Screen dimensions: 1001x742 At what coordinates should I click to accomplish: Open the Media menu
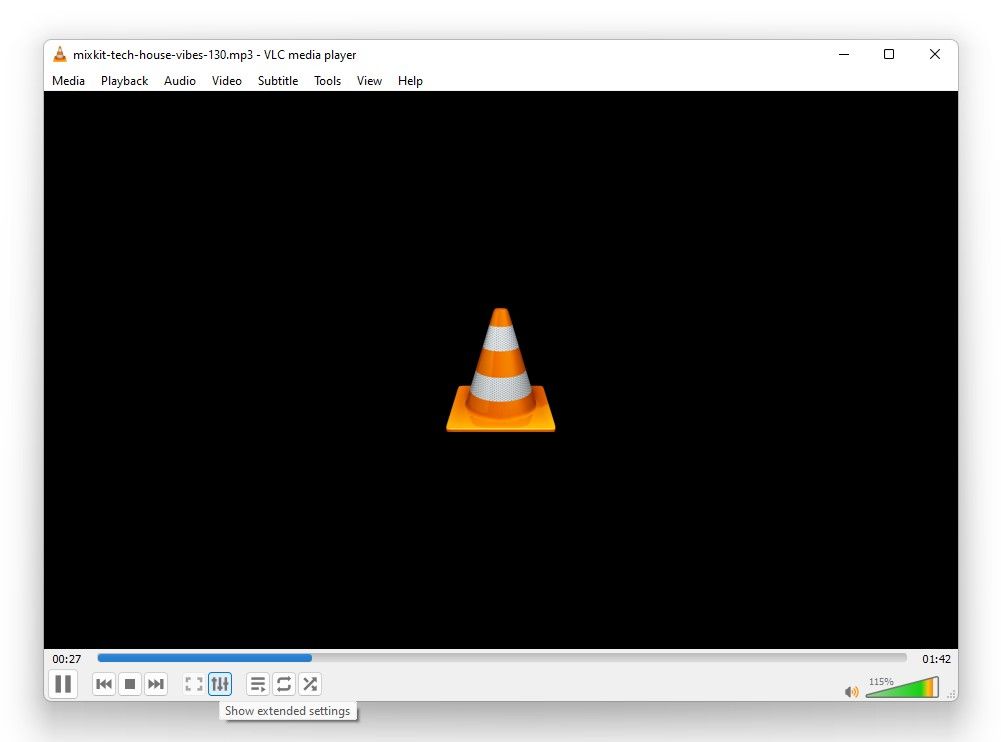tap(68, 81)
